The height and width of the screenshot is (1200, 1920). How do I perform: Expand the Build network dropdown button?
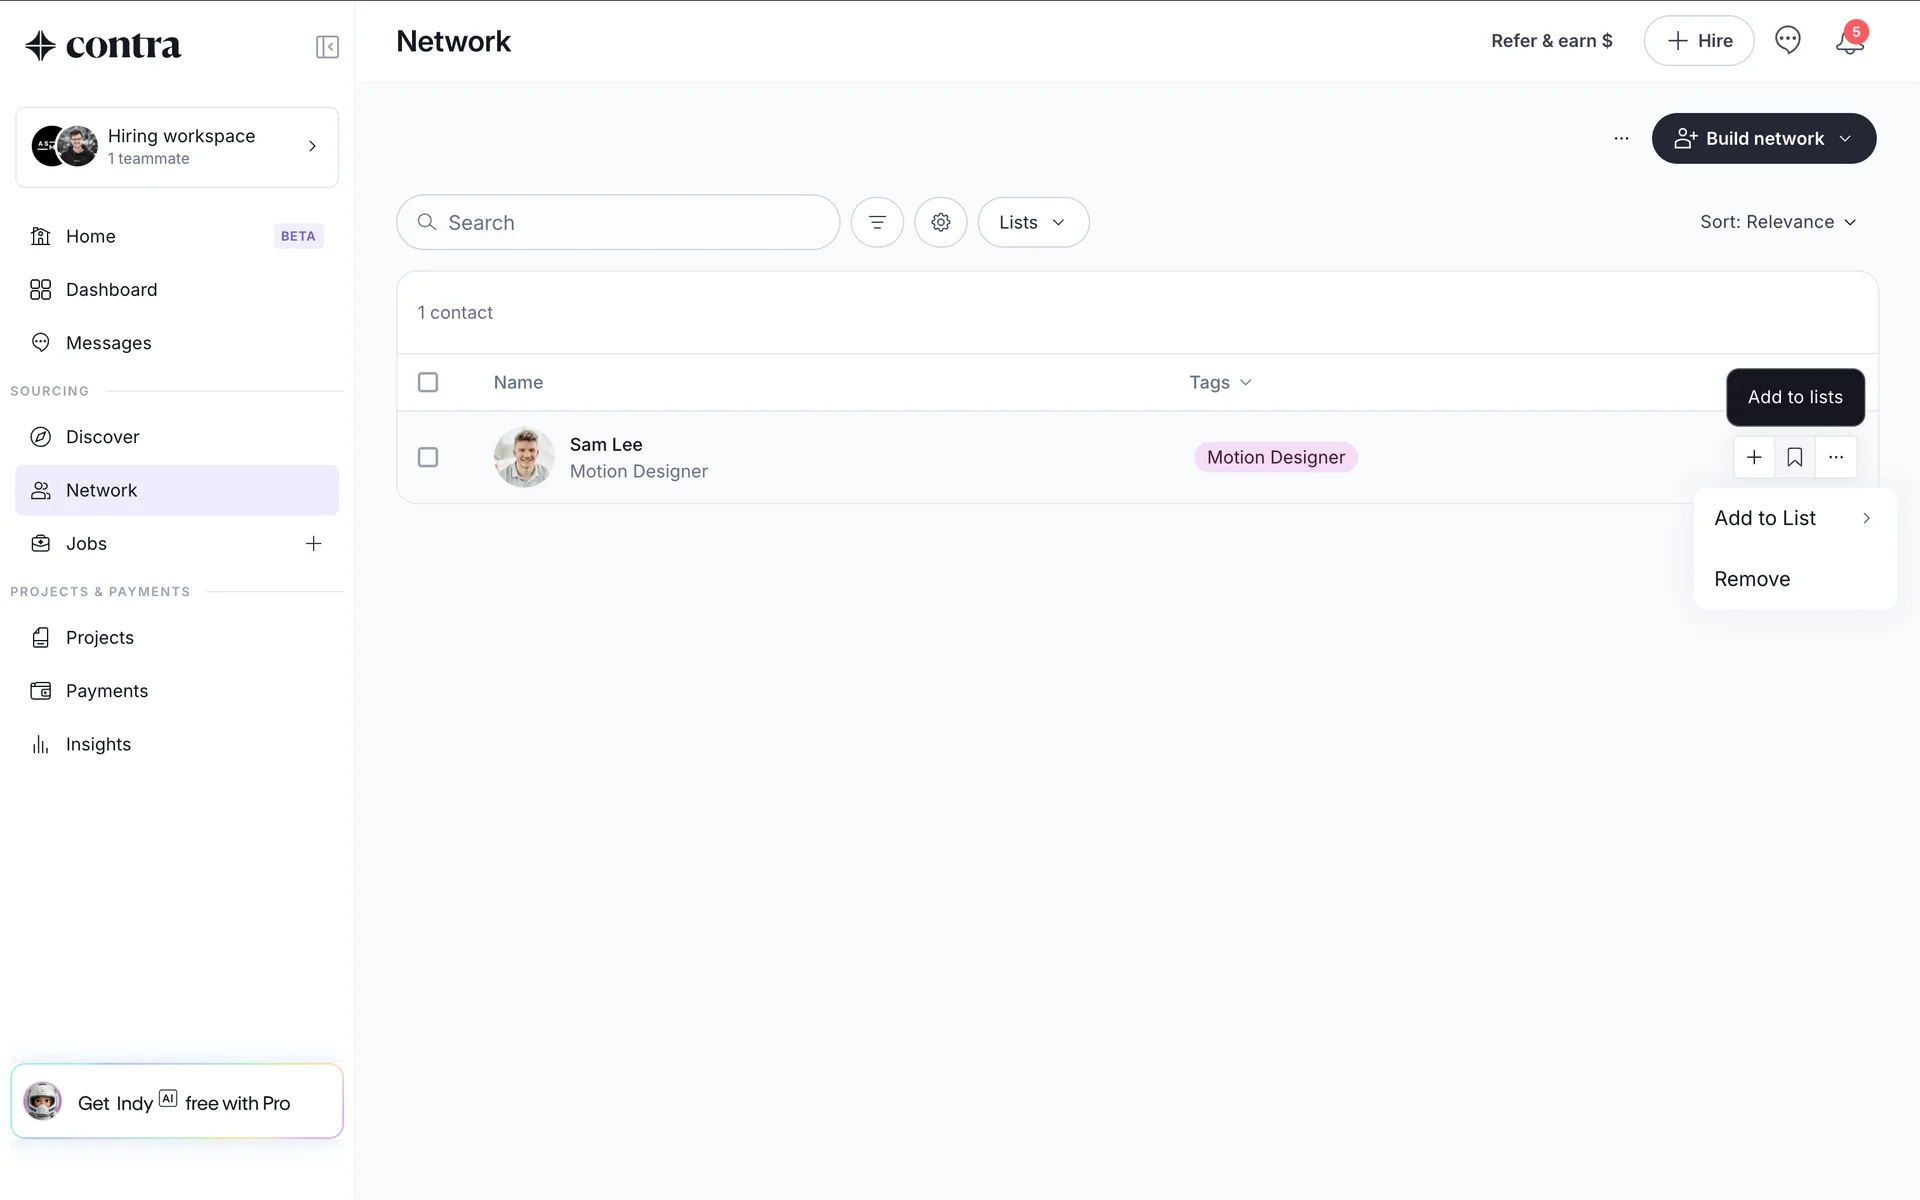1763,139
